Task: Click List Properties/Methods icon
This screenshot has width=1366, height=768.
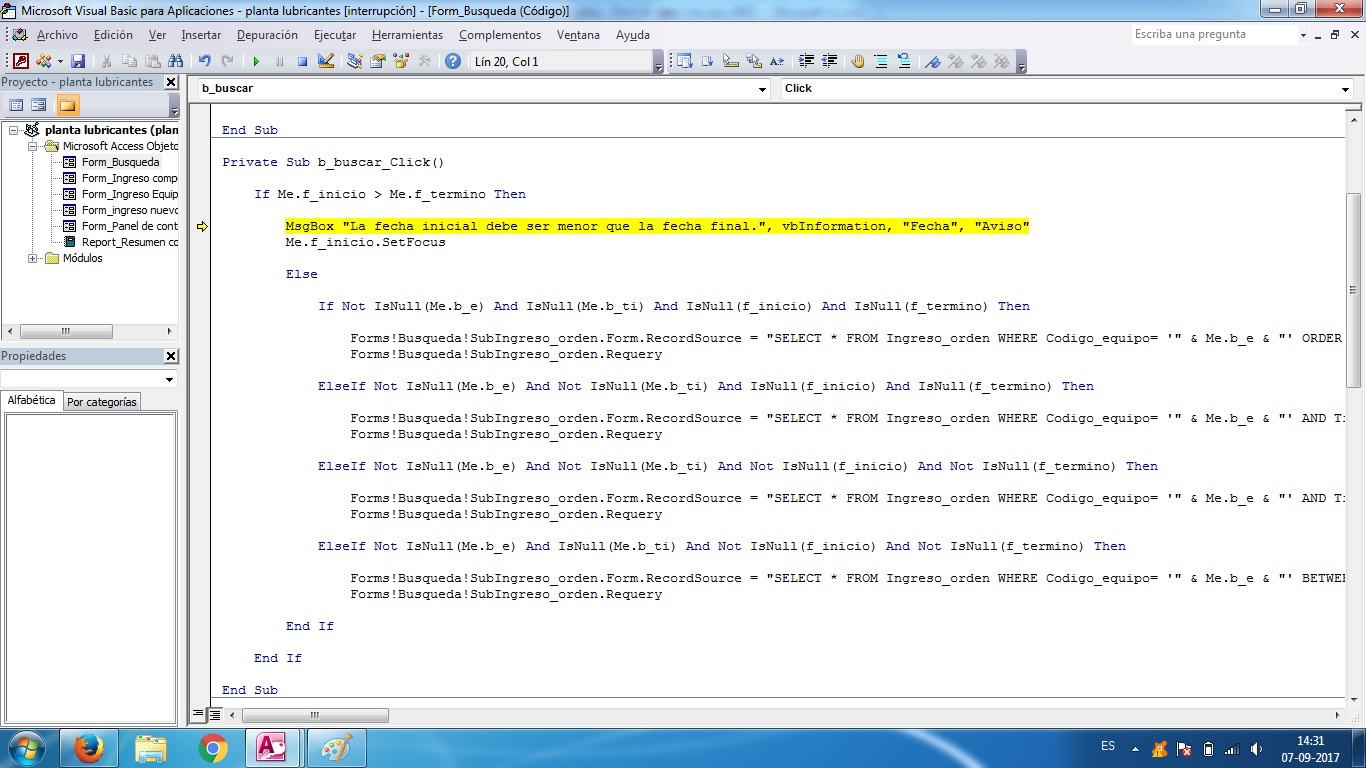Action: [684, 61]
